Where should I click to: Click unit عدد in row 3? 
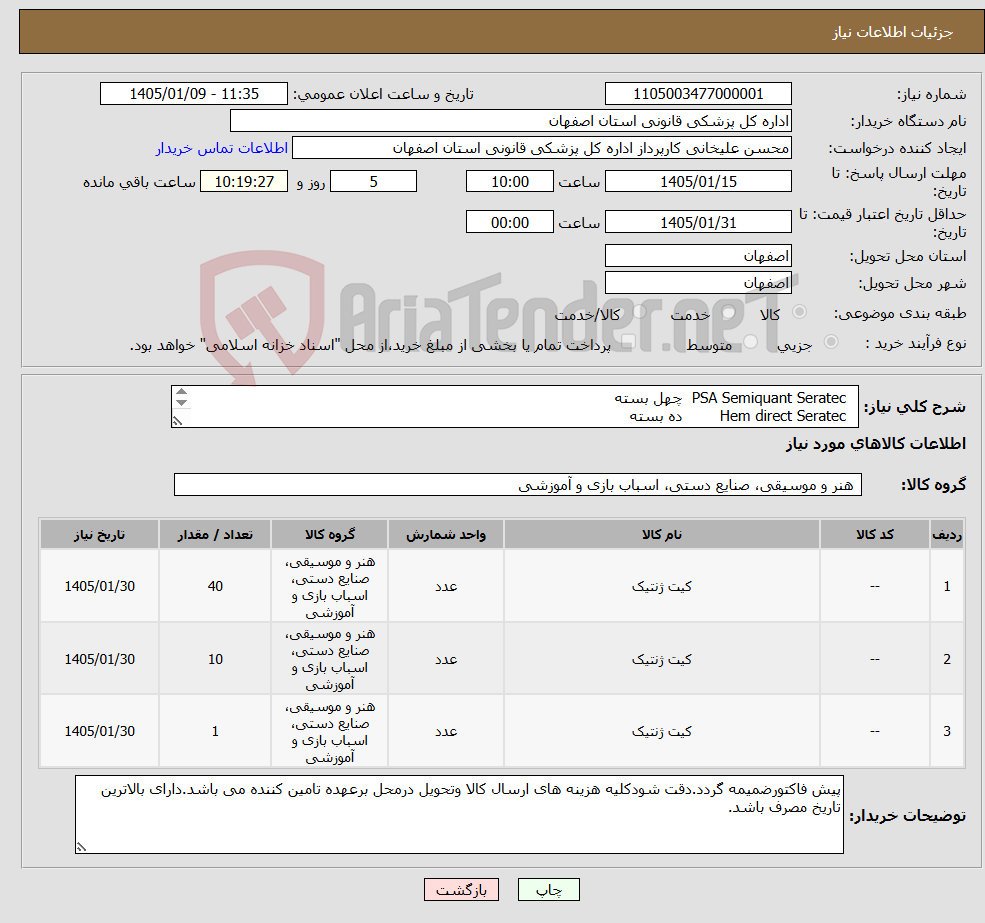(446, 731)
